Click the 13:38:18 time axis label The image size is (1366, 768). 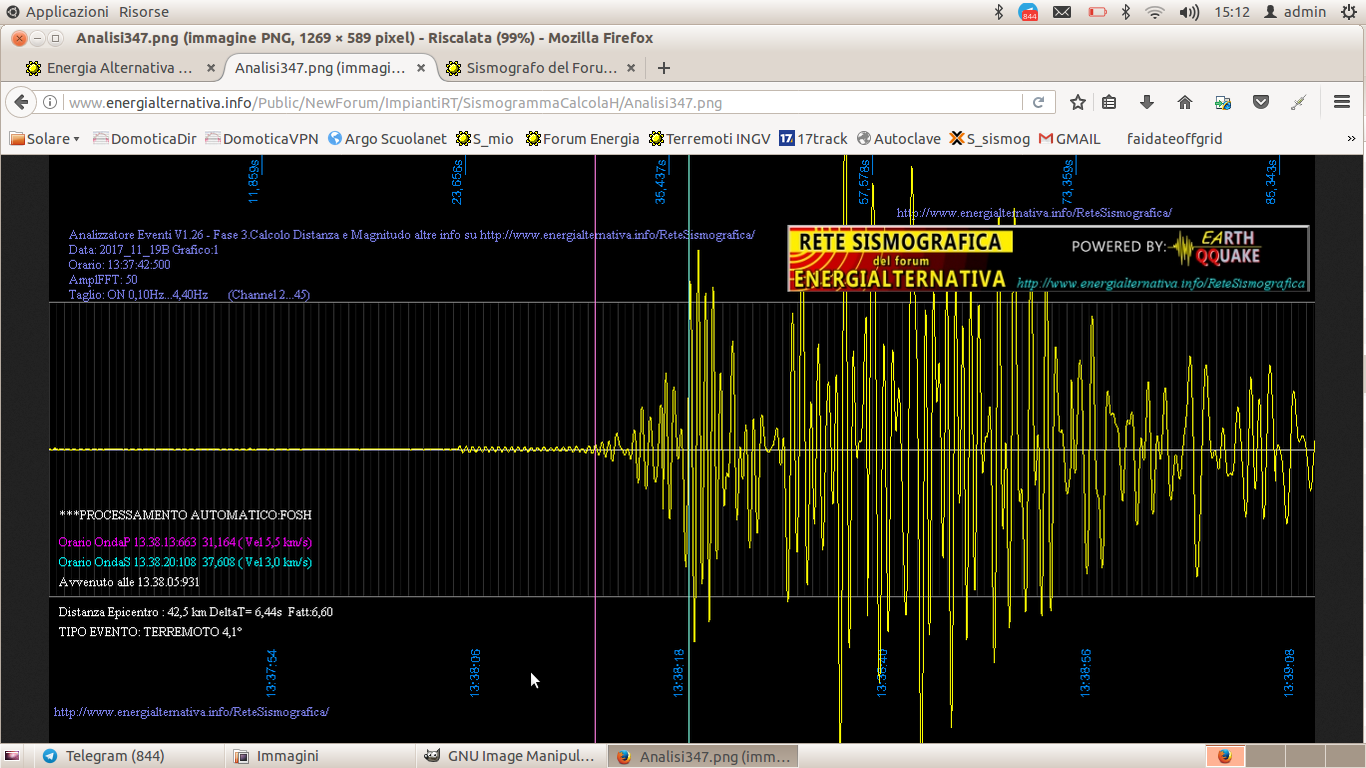(x=679, y=672)
